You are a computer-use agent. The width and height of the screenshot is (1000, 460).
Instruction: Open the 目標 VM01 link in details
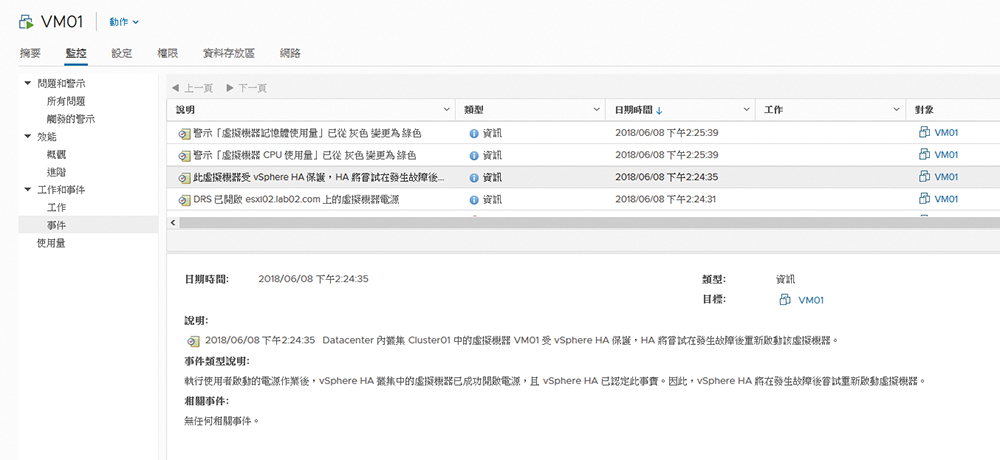pyautogui.click(x=811, y=300)
